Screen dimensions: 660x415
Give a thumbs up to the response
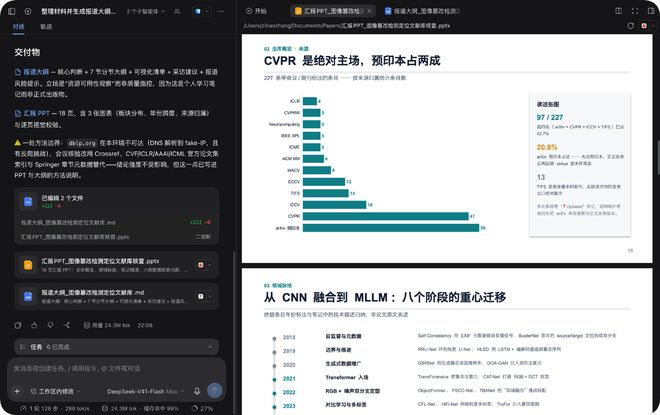(x=34, y=325)
